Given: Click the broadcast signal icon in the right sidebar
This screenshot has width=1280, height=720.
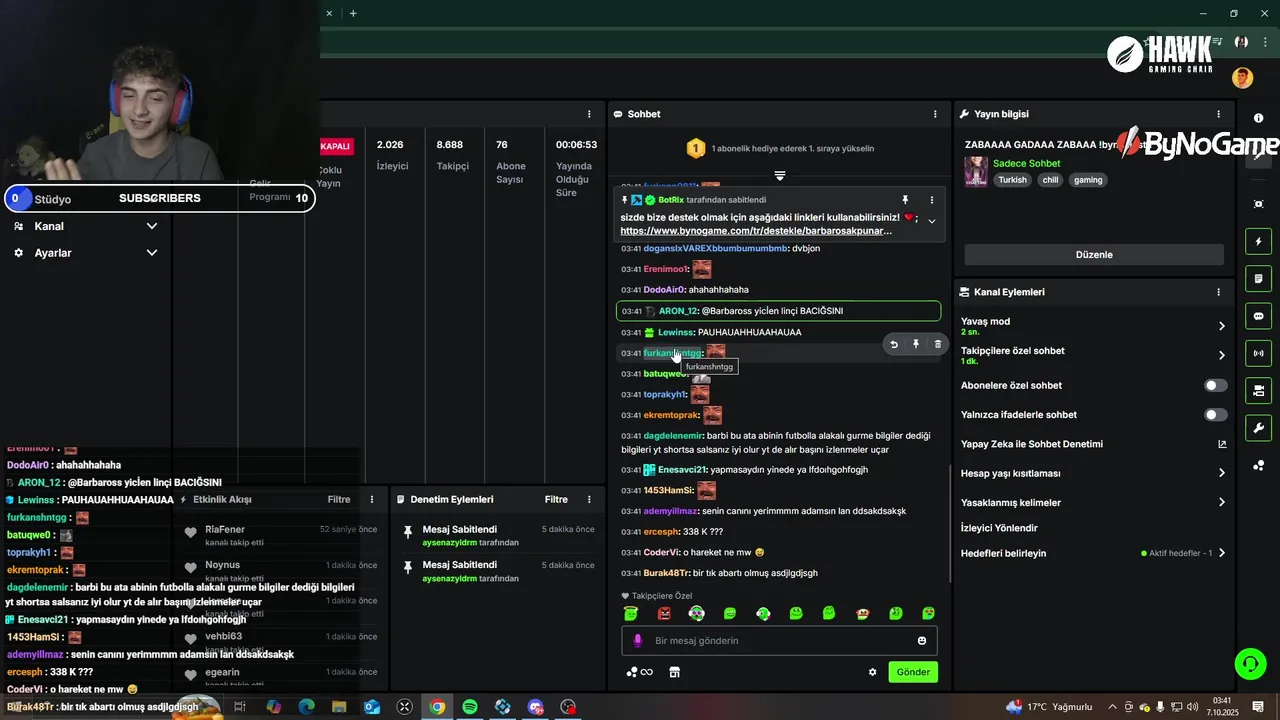Looking at the screenshot, I should [1258, 353].
